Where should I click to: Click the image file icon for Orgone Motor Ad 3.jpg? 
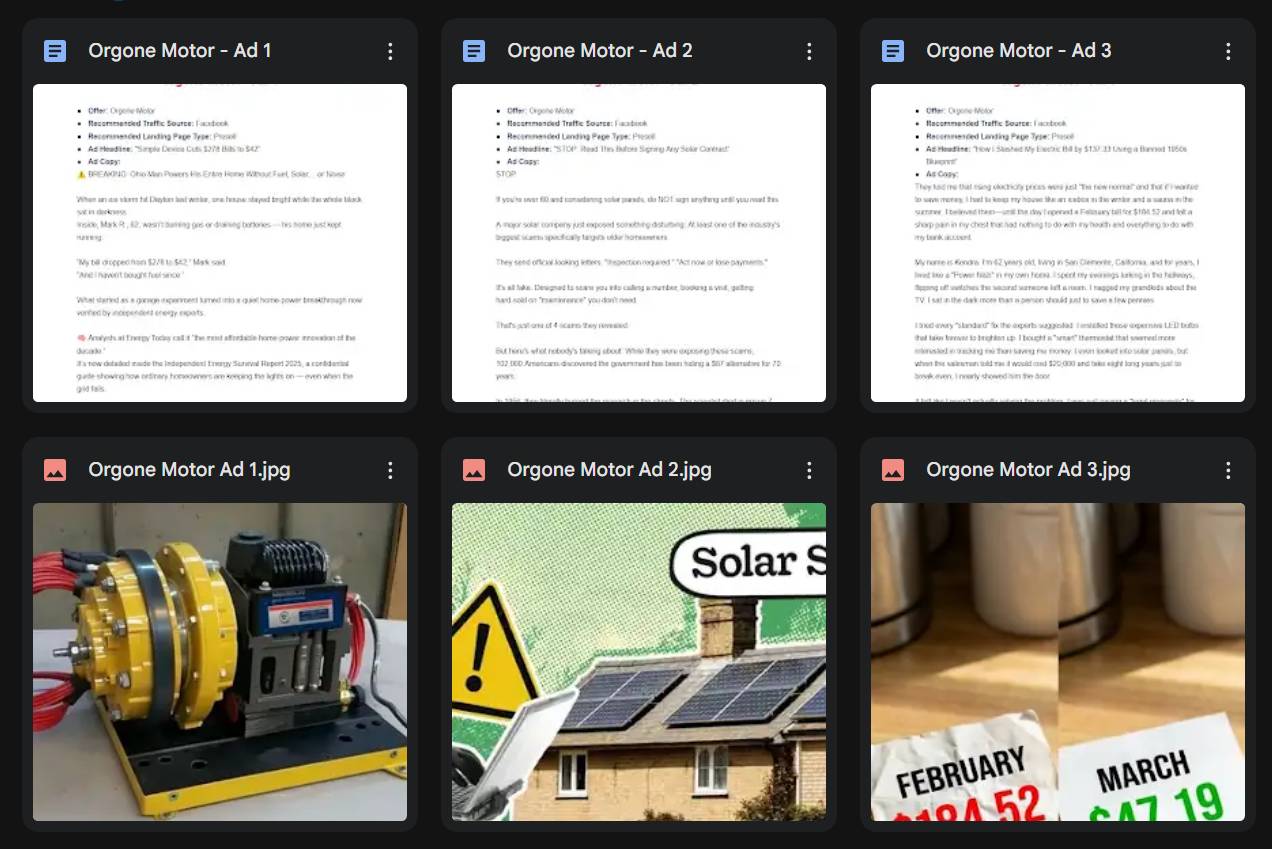893,470
